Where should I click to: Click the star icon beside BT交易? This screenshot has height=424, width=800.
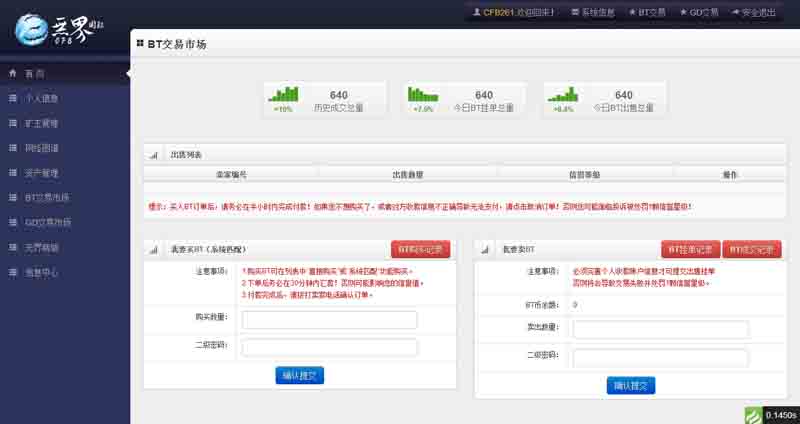[633, 12]
